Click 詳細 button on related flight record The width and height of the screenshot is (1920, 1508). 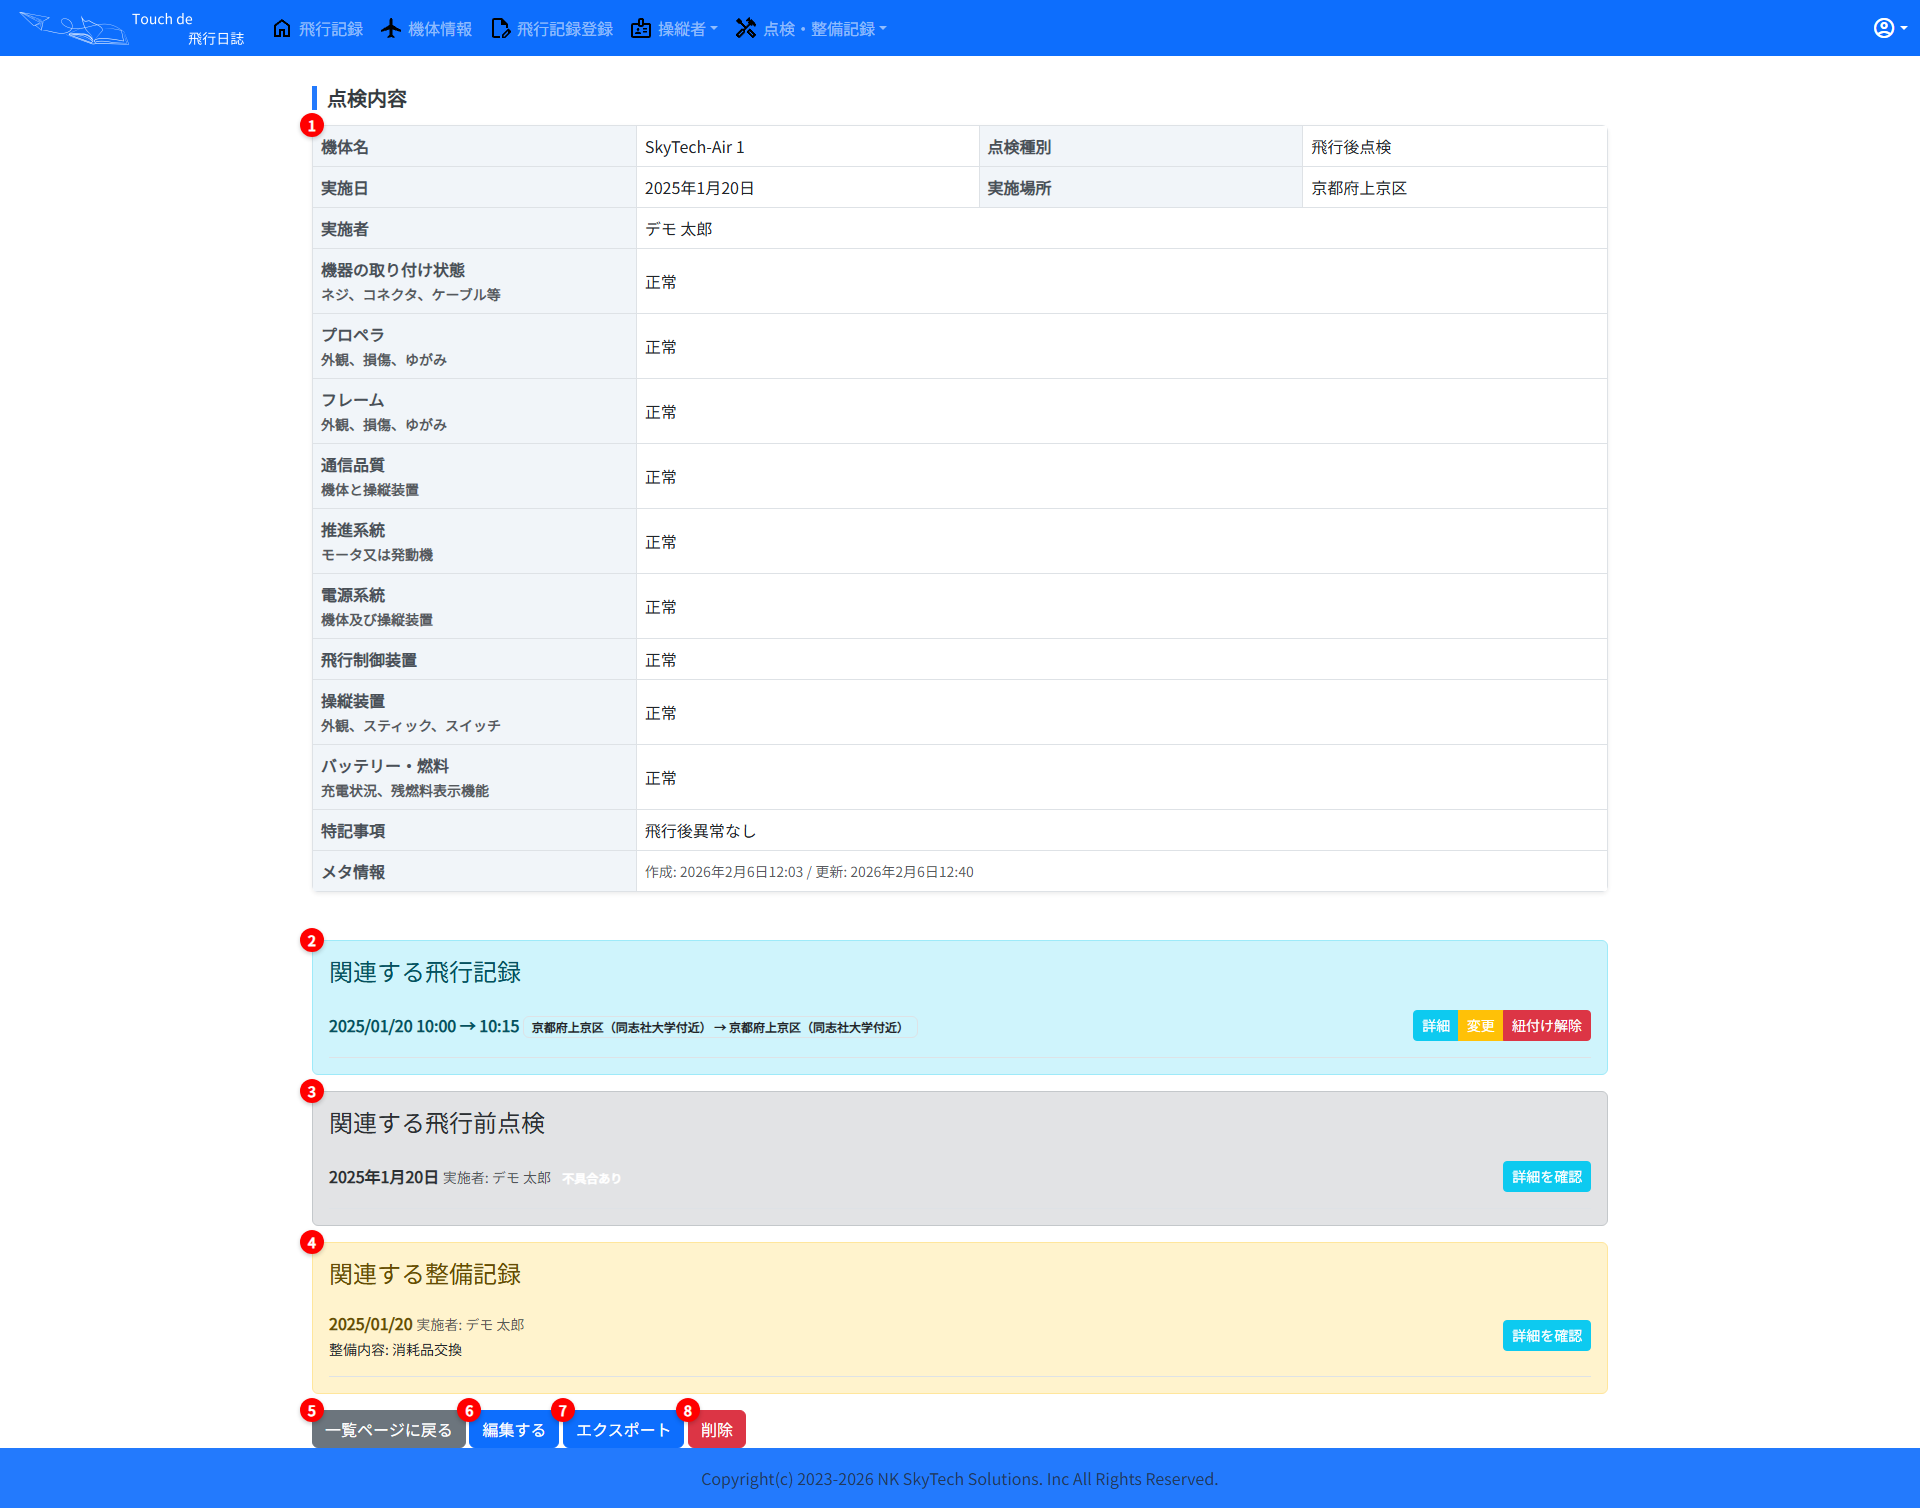point(1435,1026)
